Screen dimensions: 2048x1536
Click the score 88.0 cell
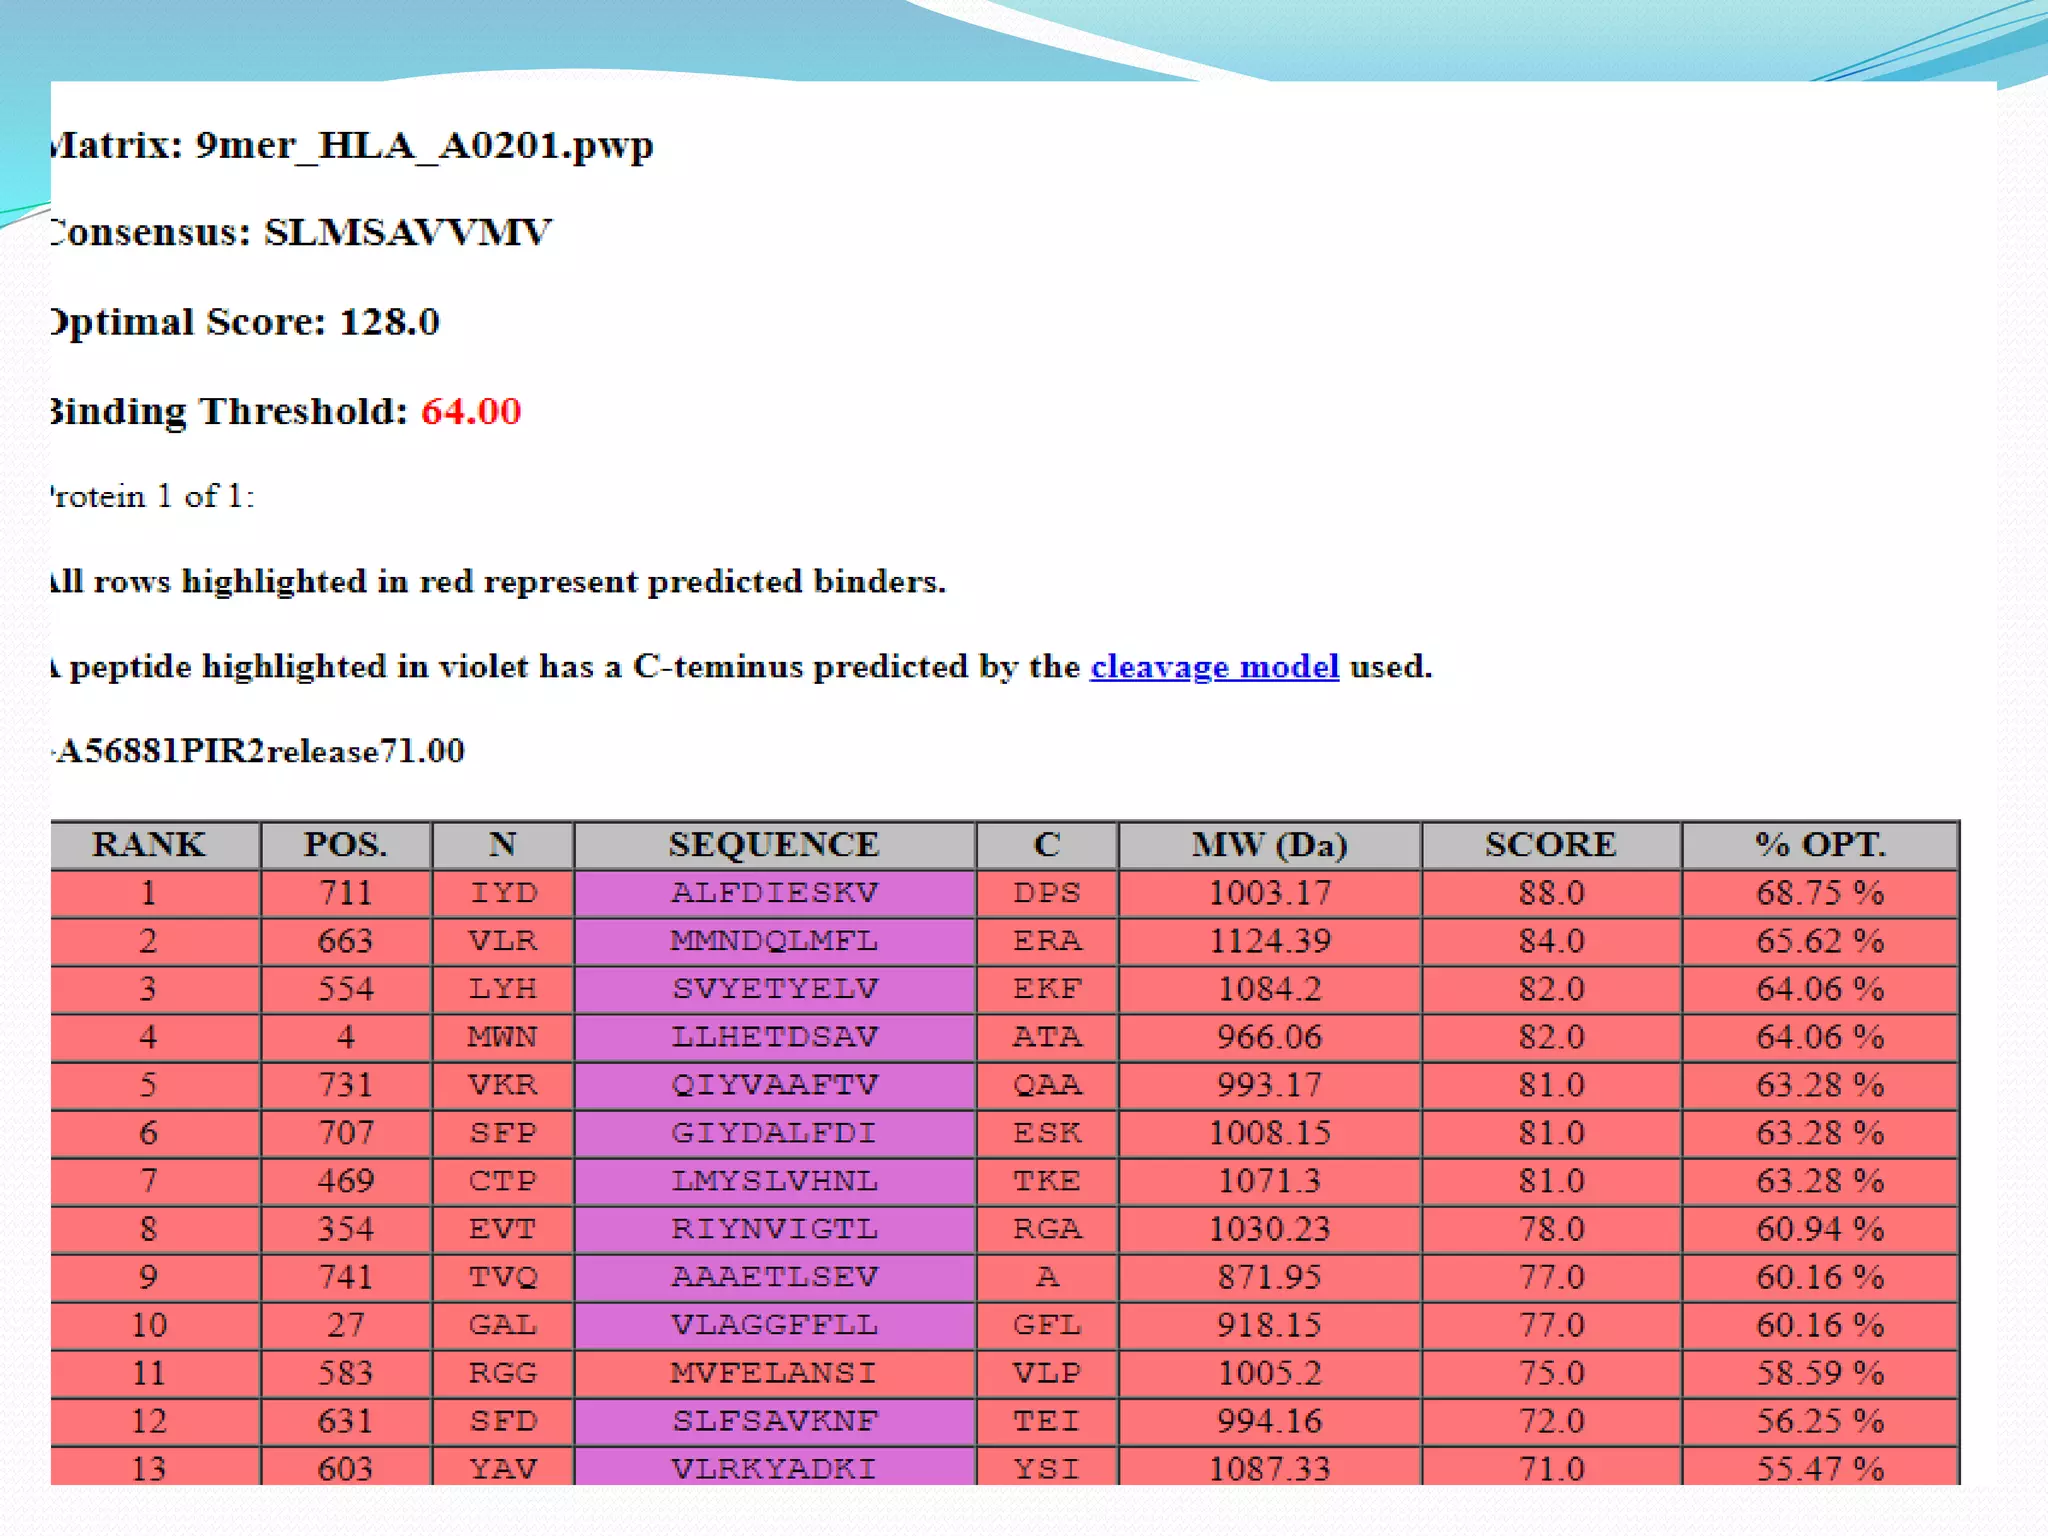[1550, 893]
